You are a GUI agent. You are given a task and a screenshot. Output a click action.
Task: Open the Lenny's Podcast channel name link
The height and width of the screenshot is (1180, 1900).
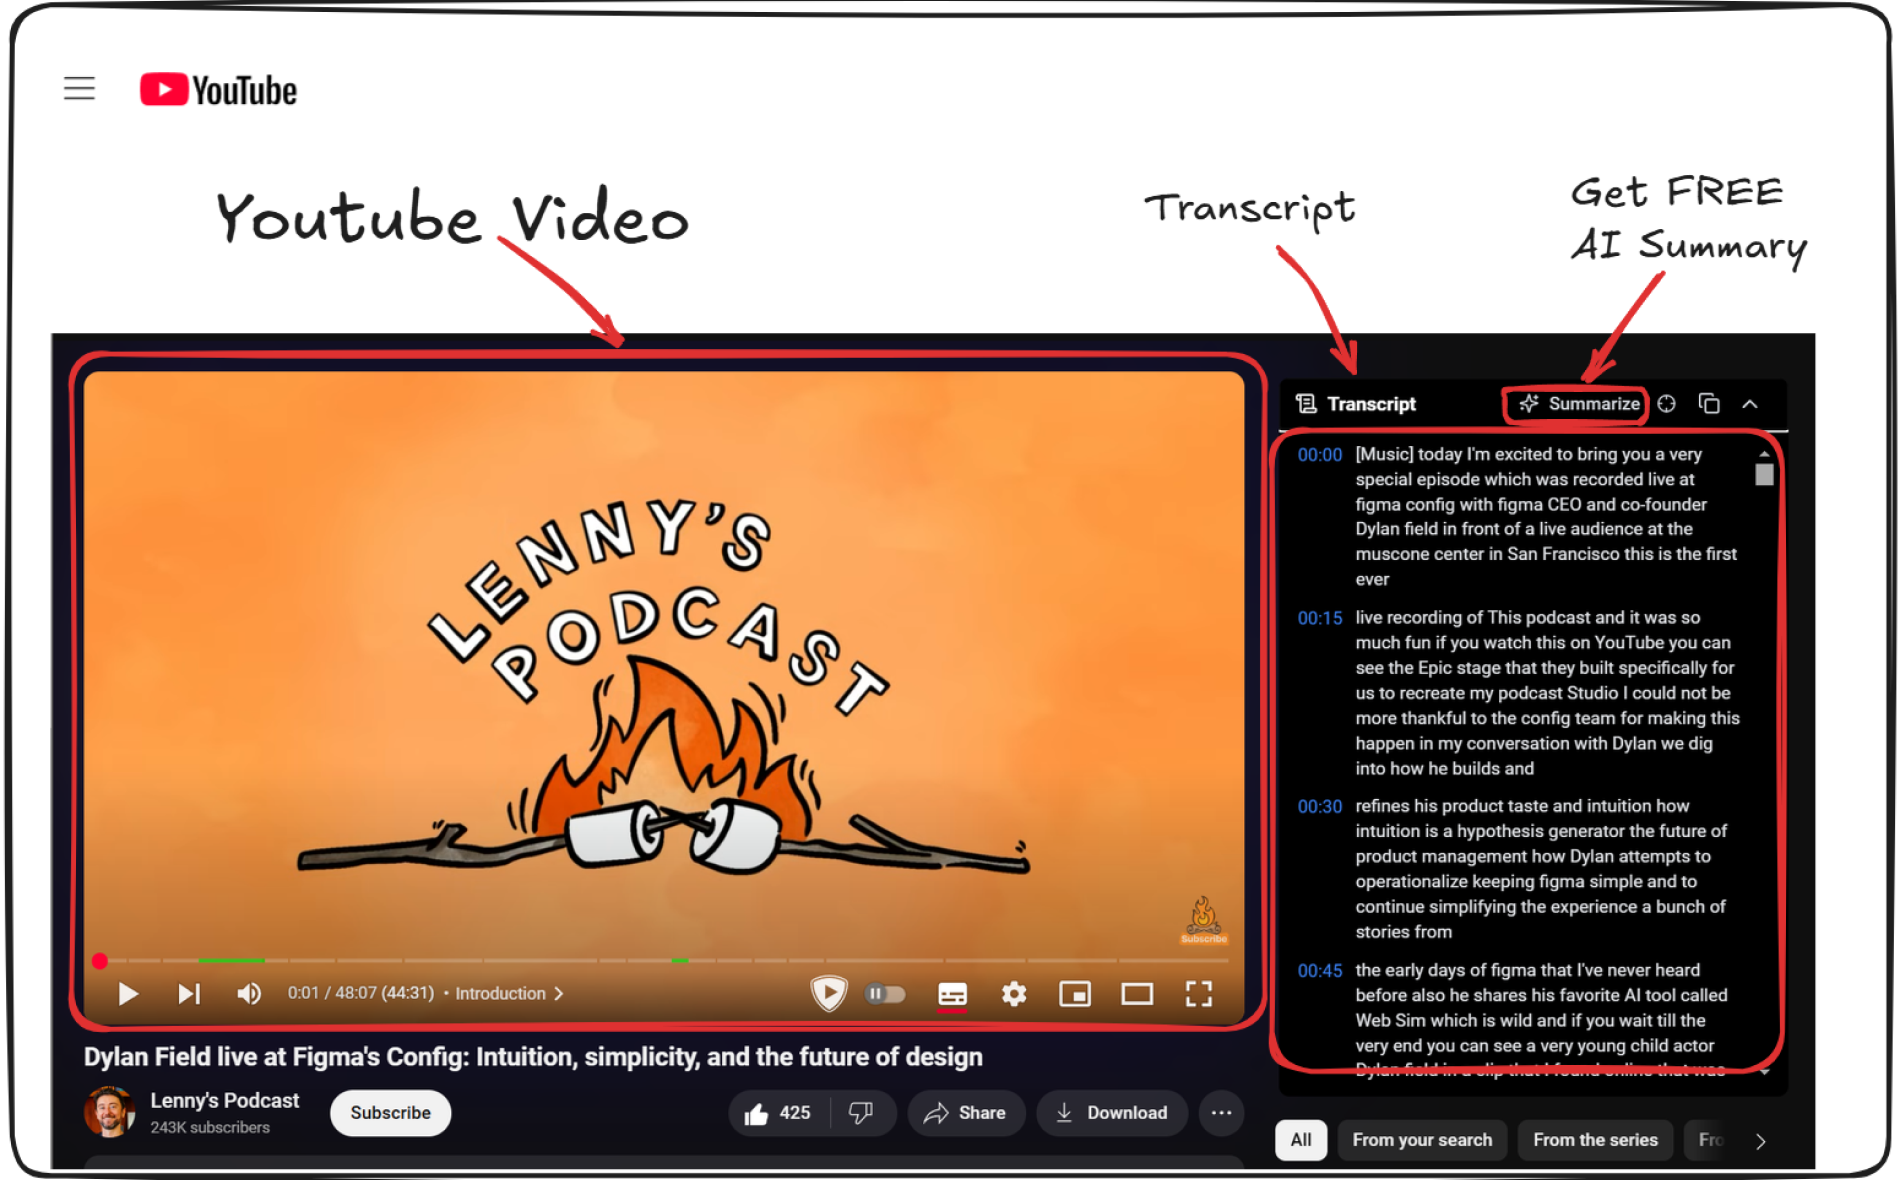click(224, 1100)
